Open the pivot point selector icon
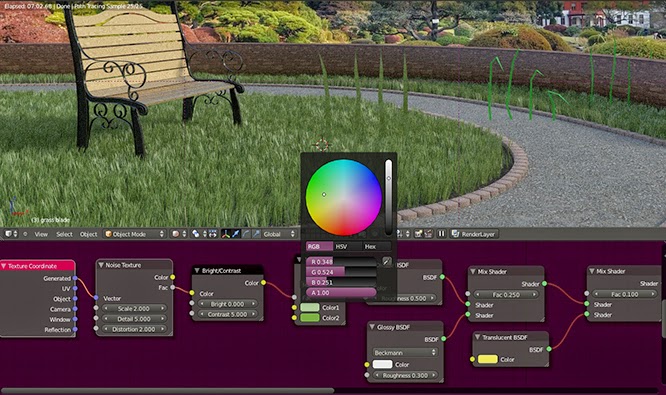 [199, 234]
